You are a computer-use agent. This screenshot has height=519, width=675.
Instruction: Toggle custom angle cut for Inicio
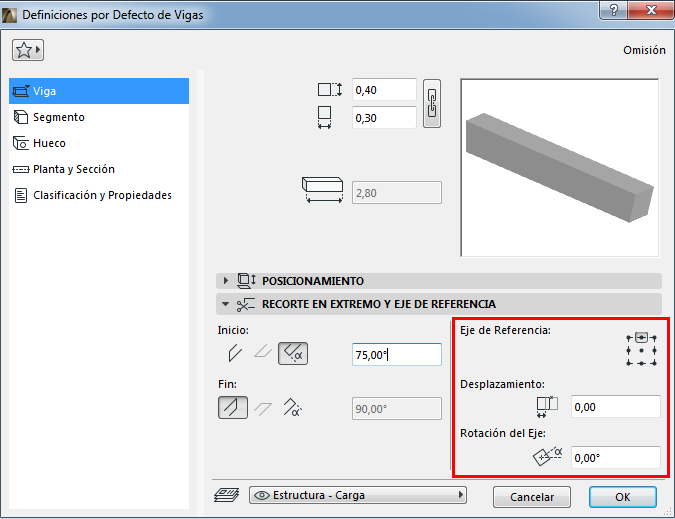pyautogui.click(x=293, y=353)
